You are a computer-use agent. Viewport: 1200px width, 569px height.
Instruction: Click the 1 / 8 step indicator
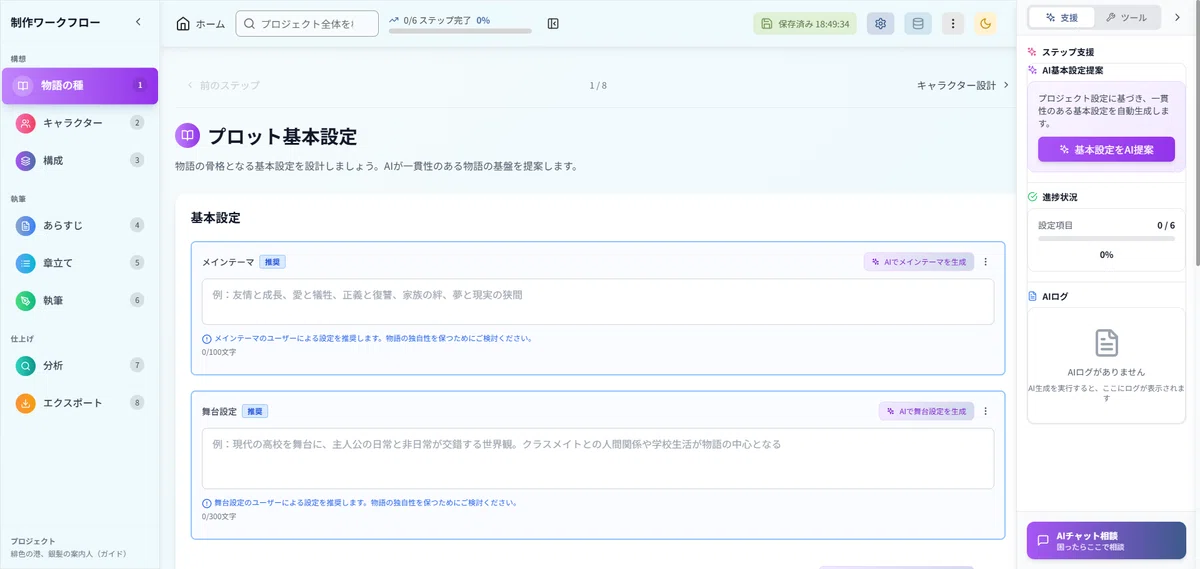click(598, 86)
